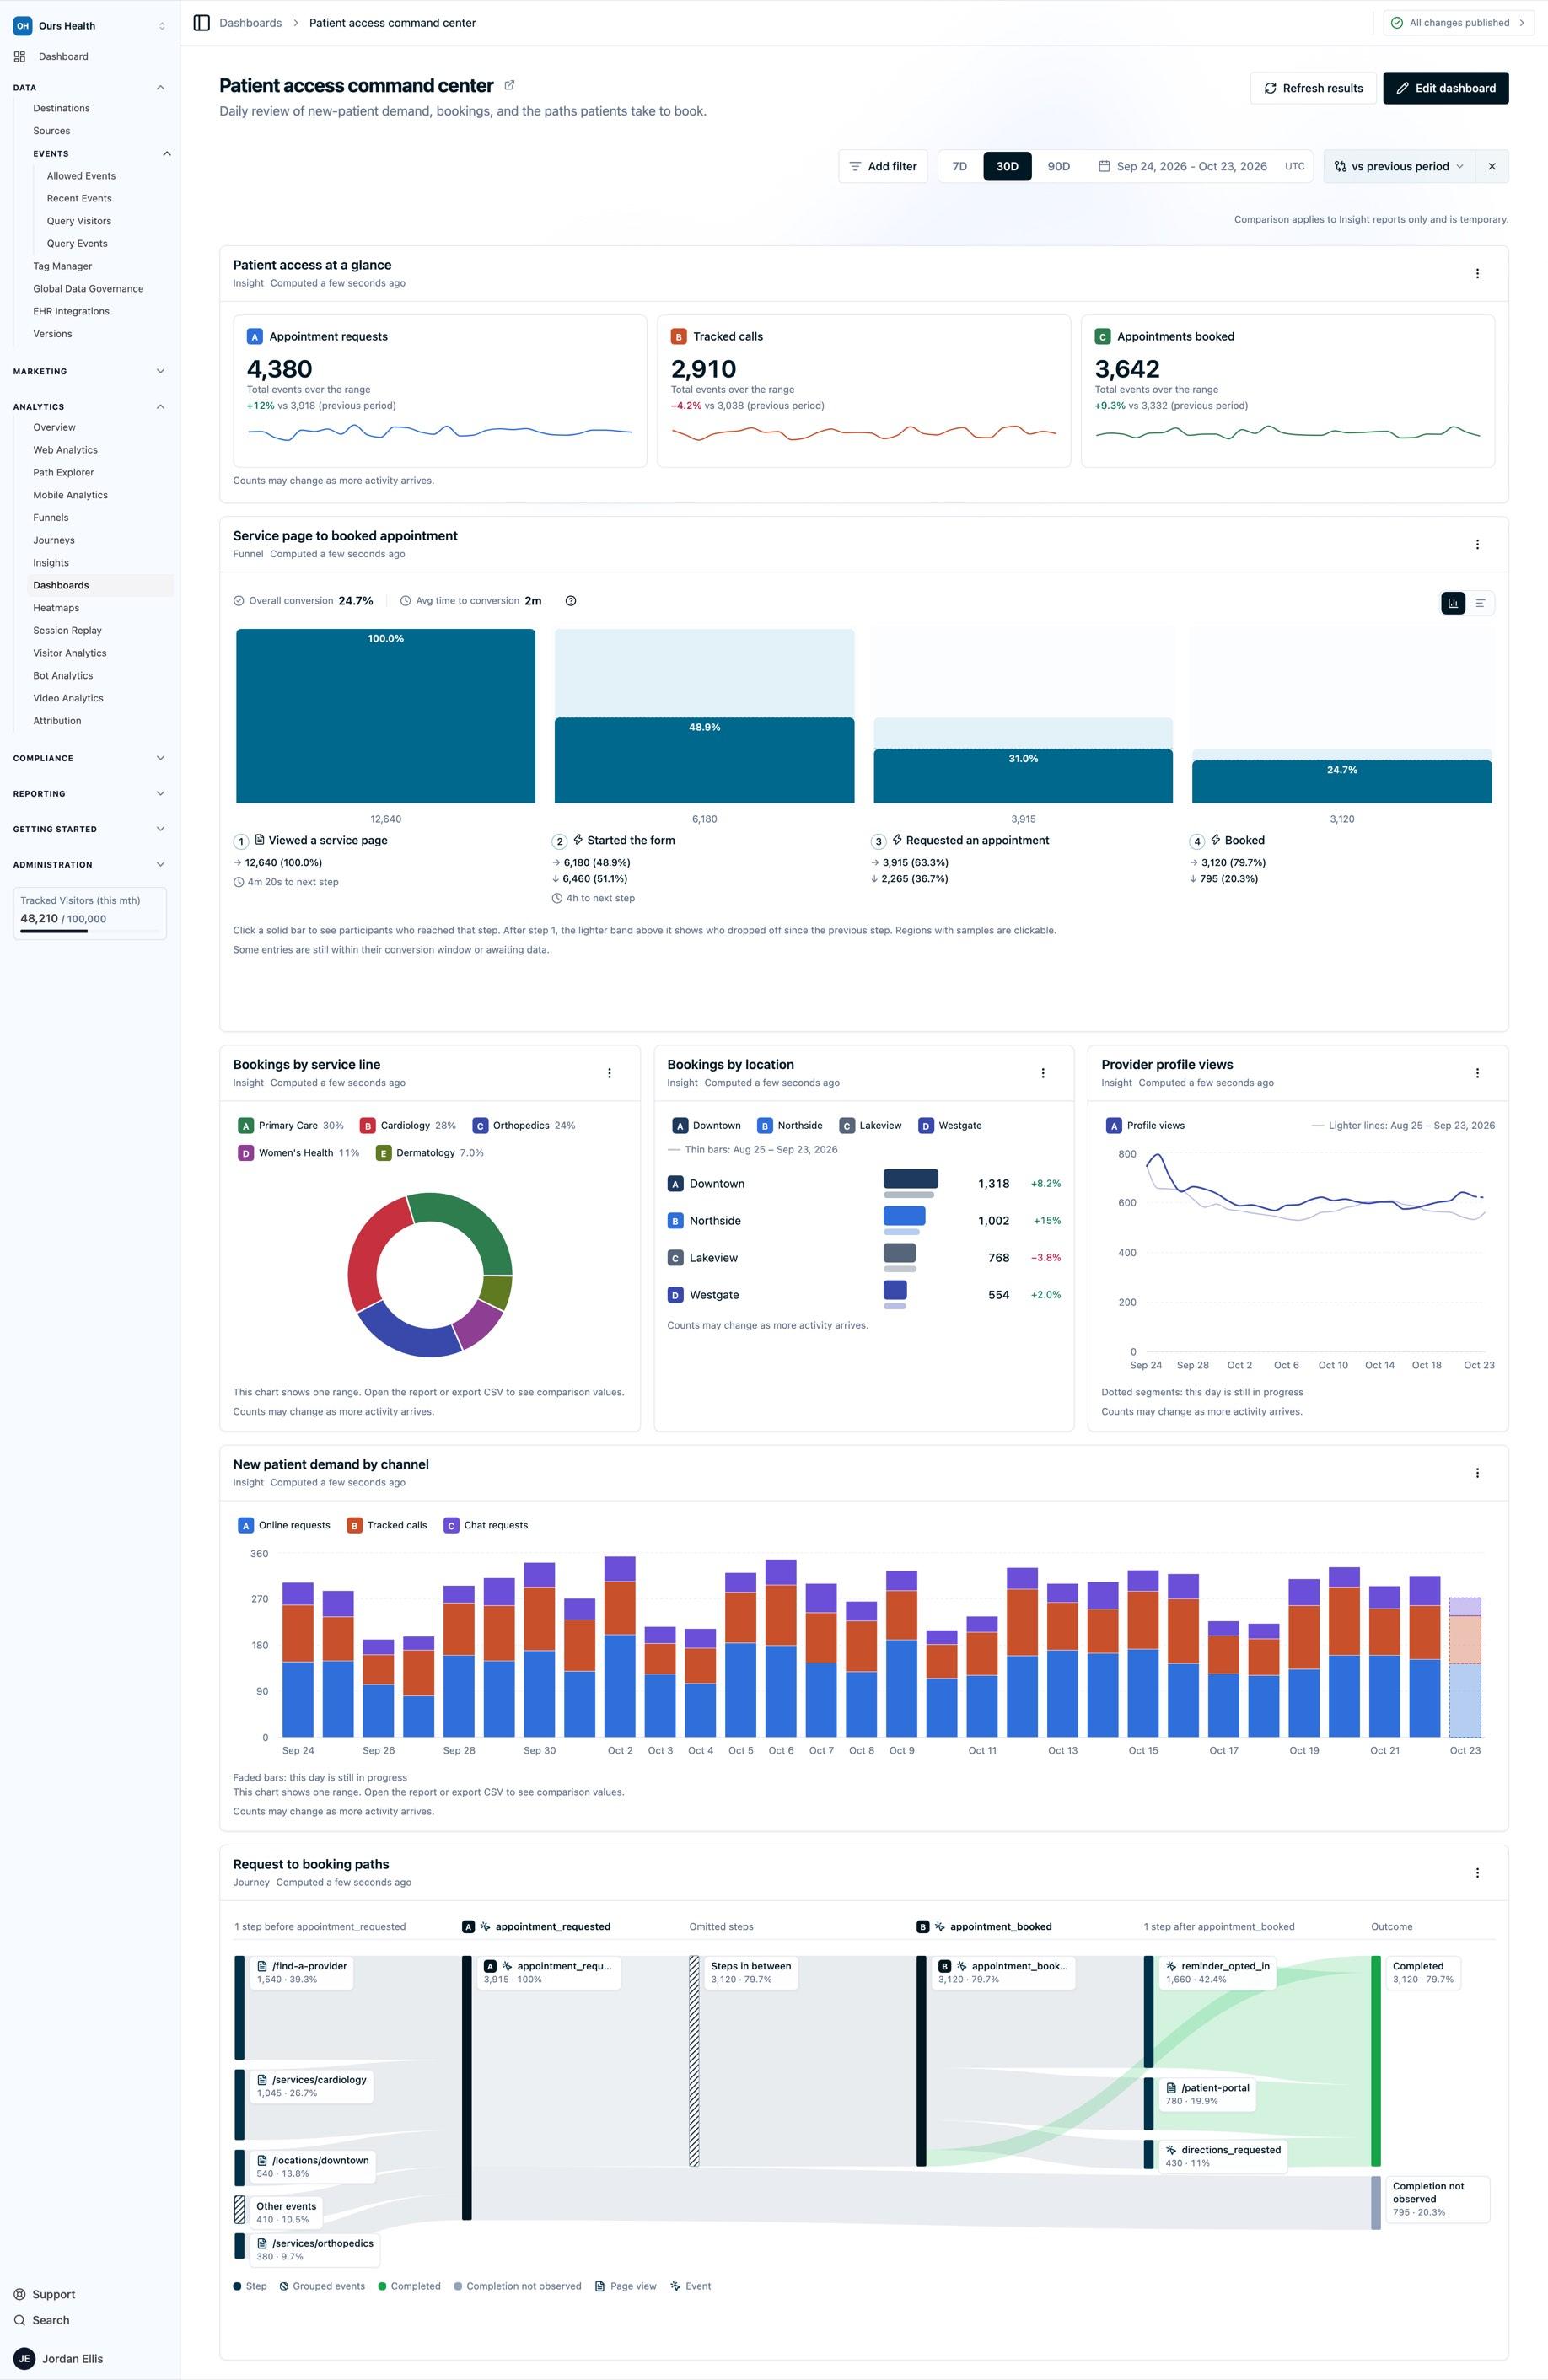Viewport: 1548px width, 2380px height.
Task: Open Session Replay in sidebar
Action: (x=67, y=631)
